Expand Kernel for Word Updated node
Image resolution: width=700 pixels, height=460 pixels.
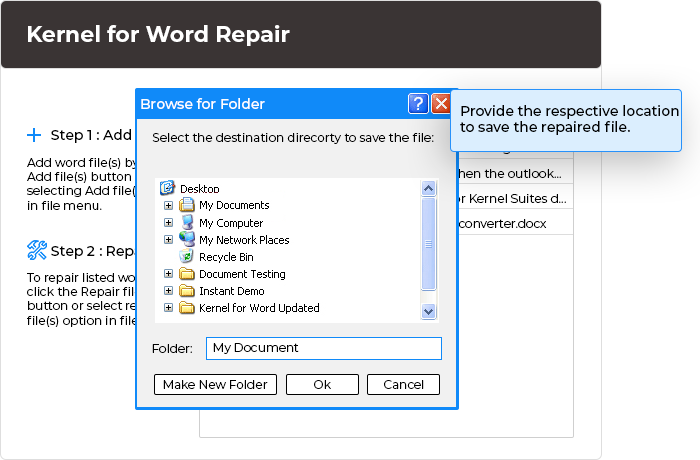168,308
